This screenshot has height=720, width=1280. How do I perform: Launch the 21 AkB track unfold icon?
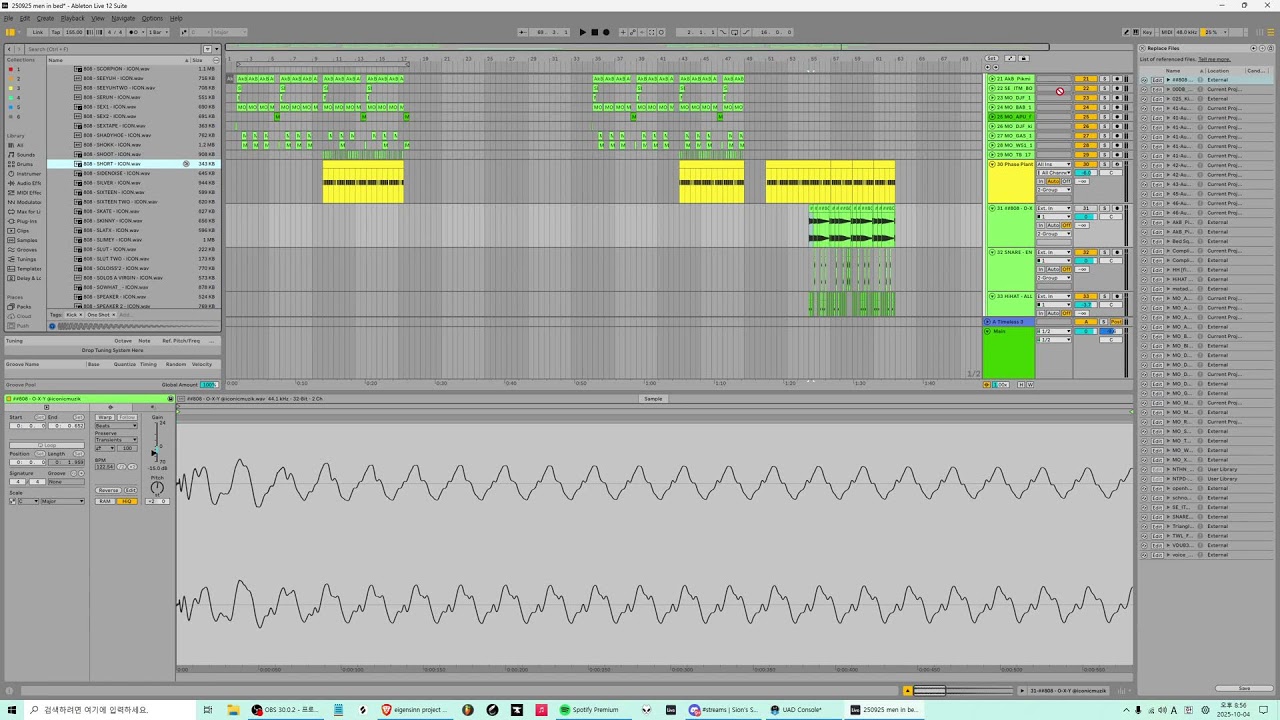(992, 79)
